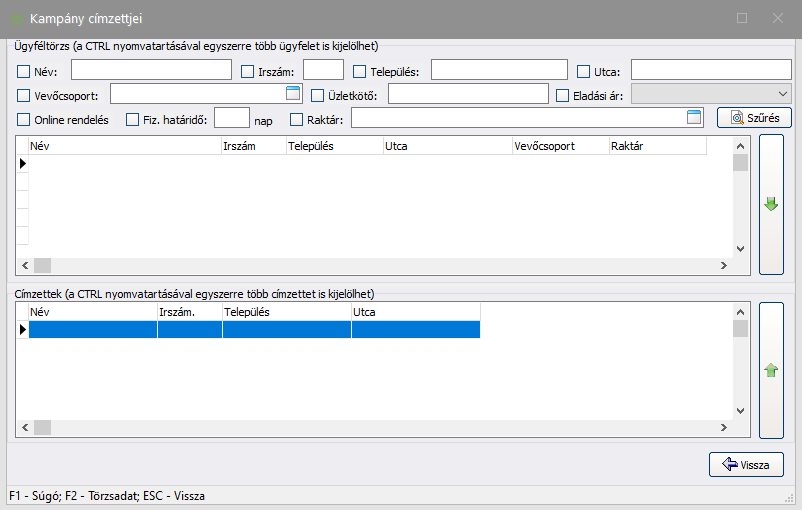Click the green down arrow add button

coord(770,204)
